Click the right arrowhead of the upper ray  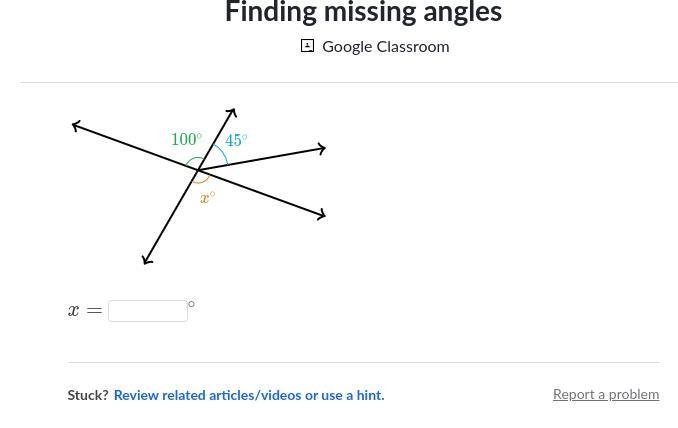pos(321,149)
